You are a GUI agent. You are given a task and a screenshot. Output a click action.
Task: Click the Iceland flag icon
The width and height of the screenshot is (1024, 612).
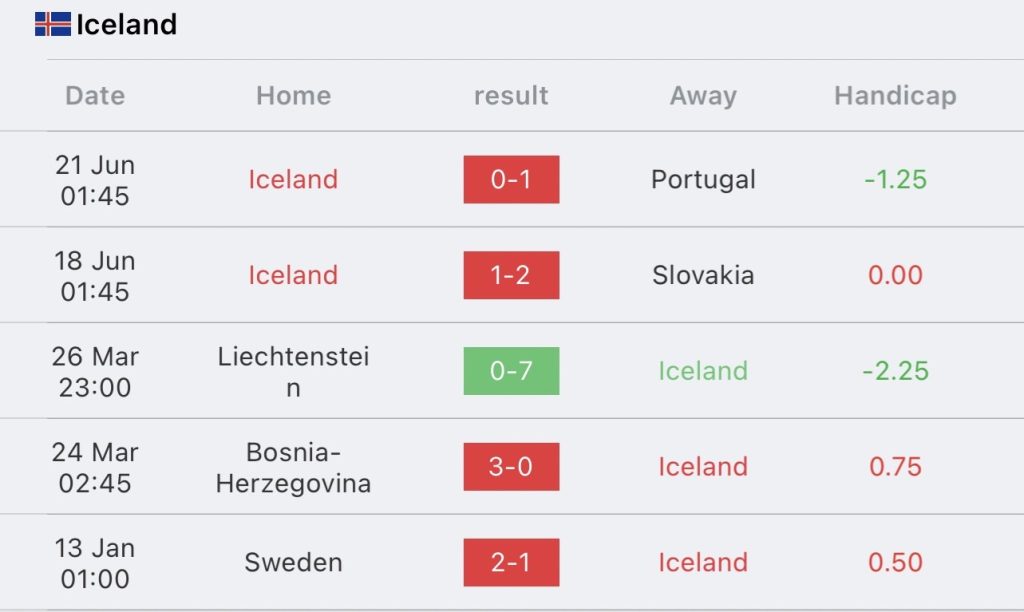coord(52,24)
